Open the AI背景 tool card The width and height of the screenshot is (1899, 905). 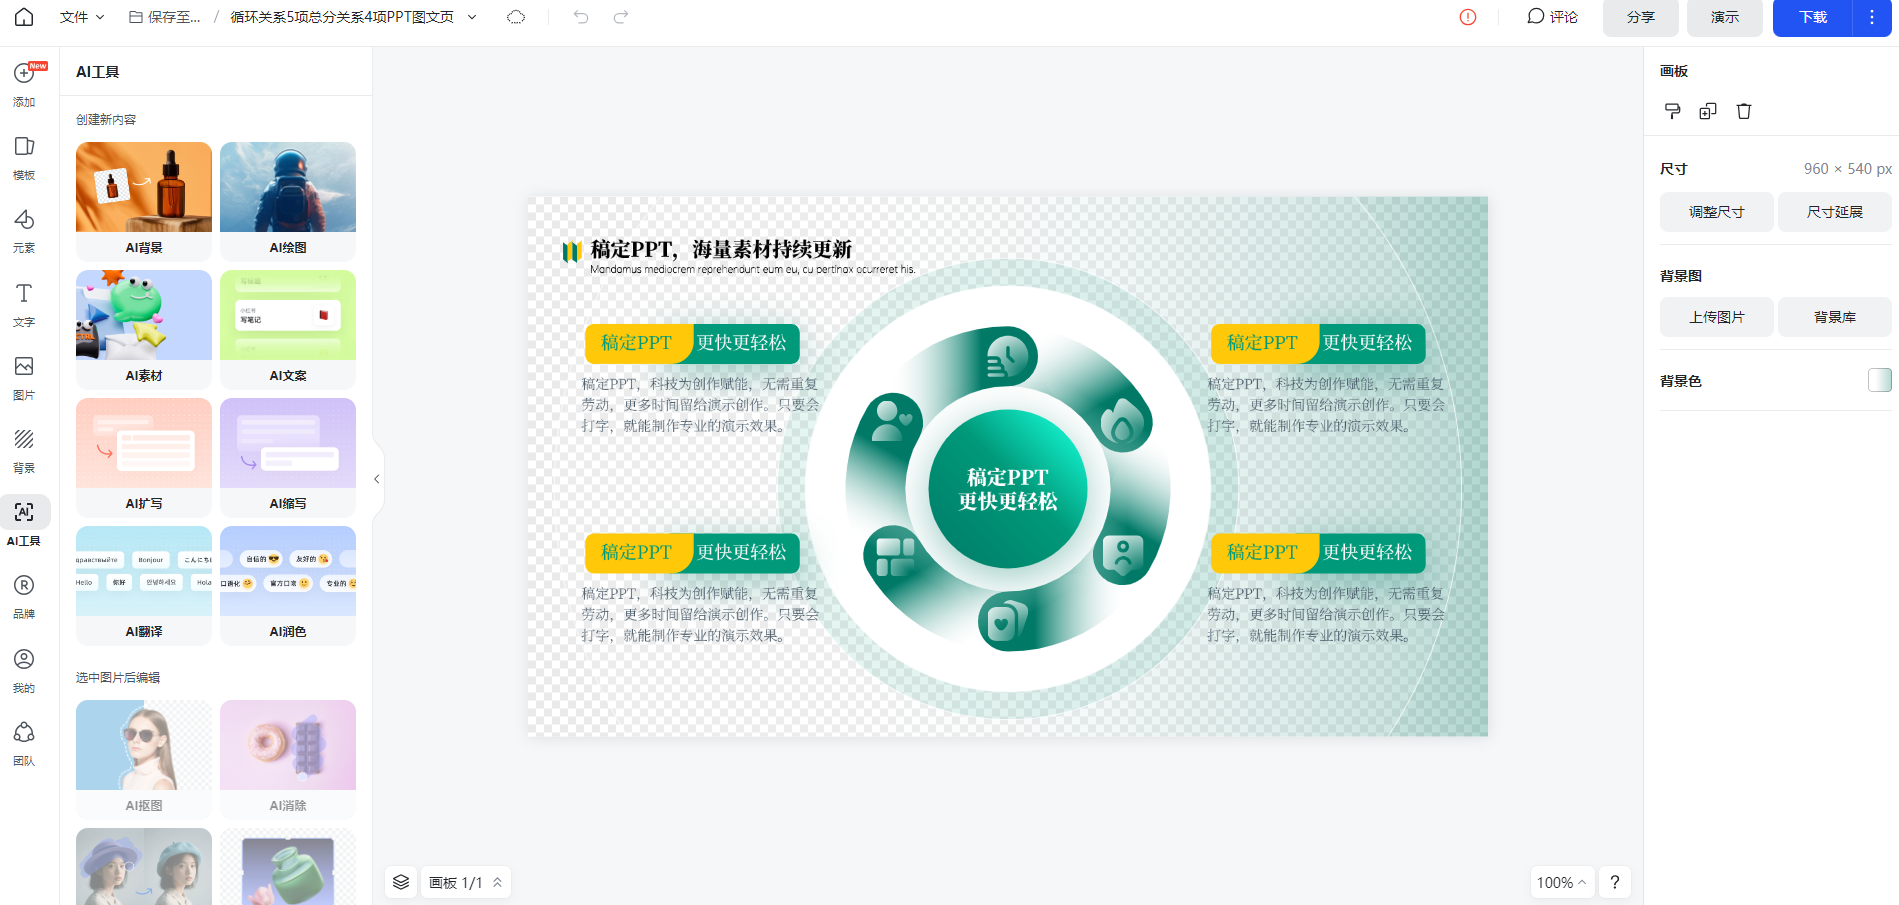point(144,201)
